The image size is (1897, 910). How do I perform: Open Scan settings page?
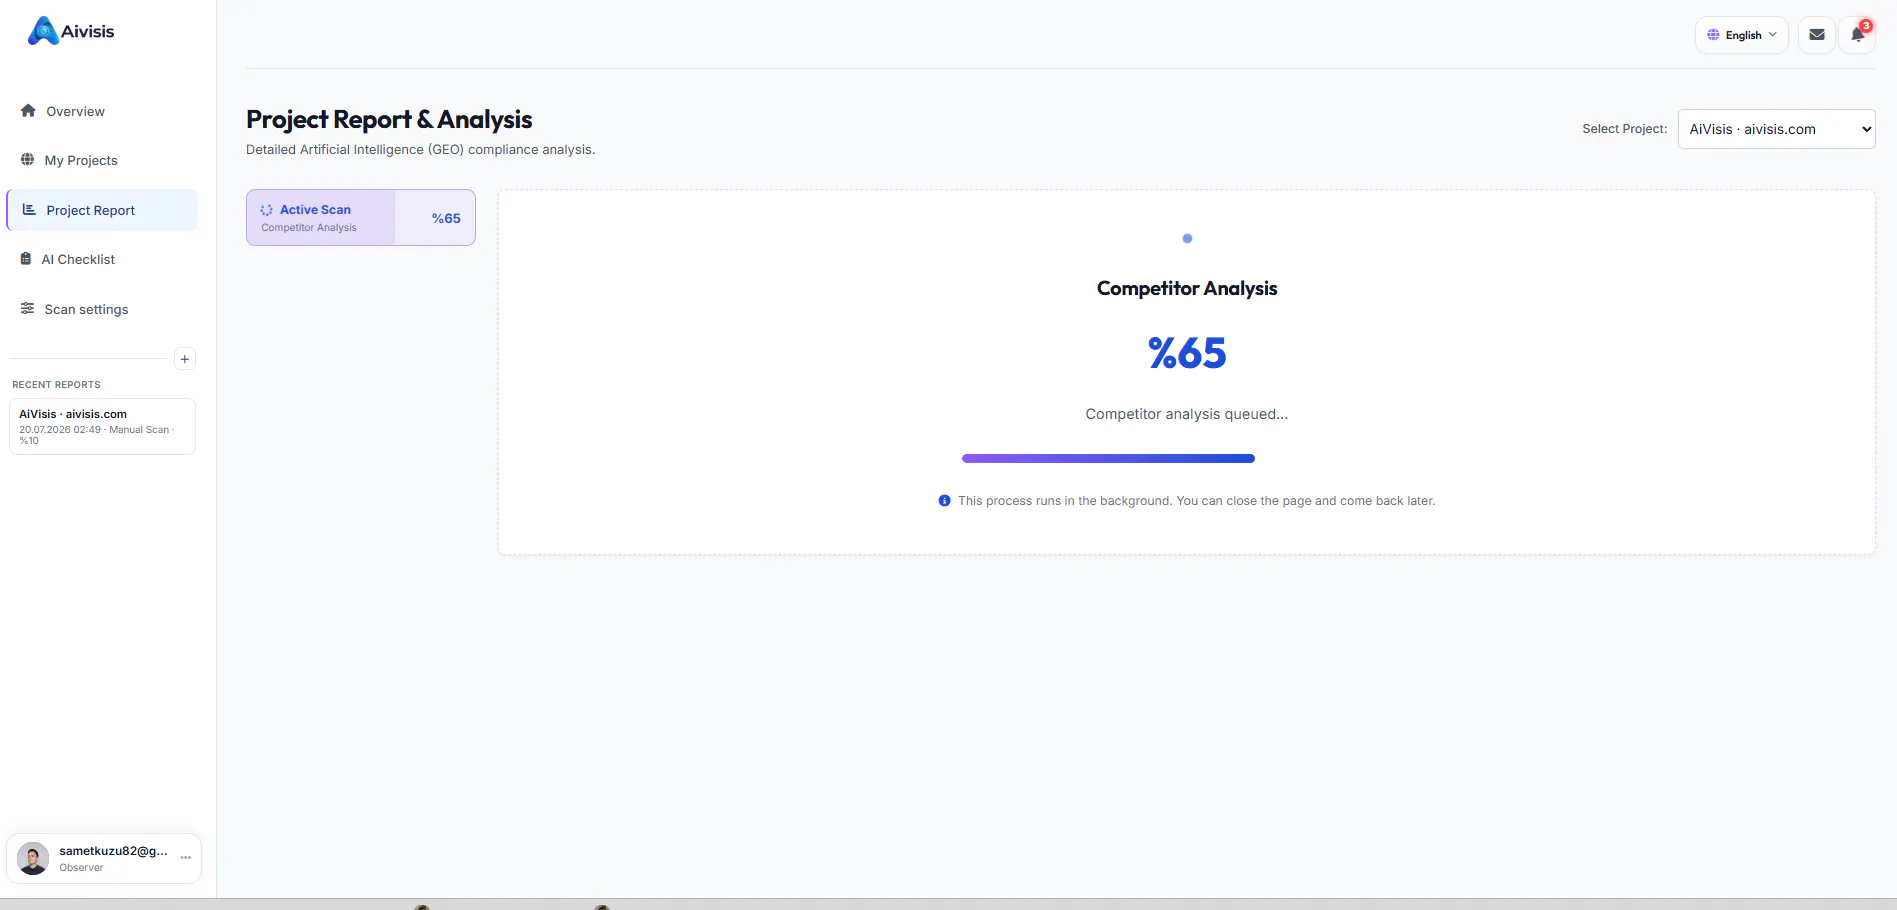point(102,309)
